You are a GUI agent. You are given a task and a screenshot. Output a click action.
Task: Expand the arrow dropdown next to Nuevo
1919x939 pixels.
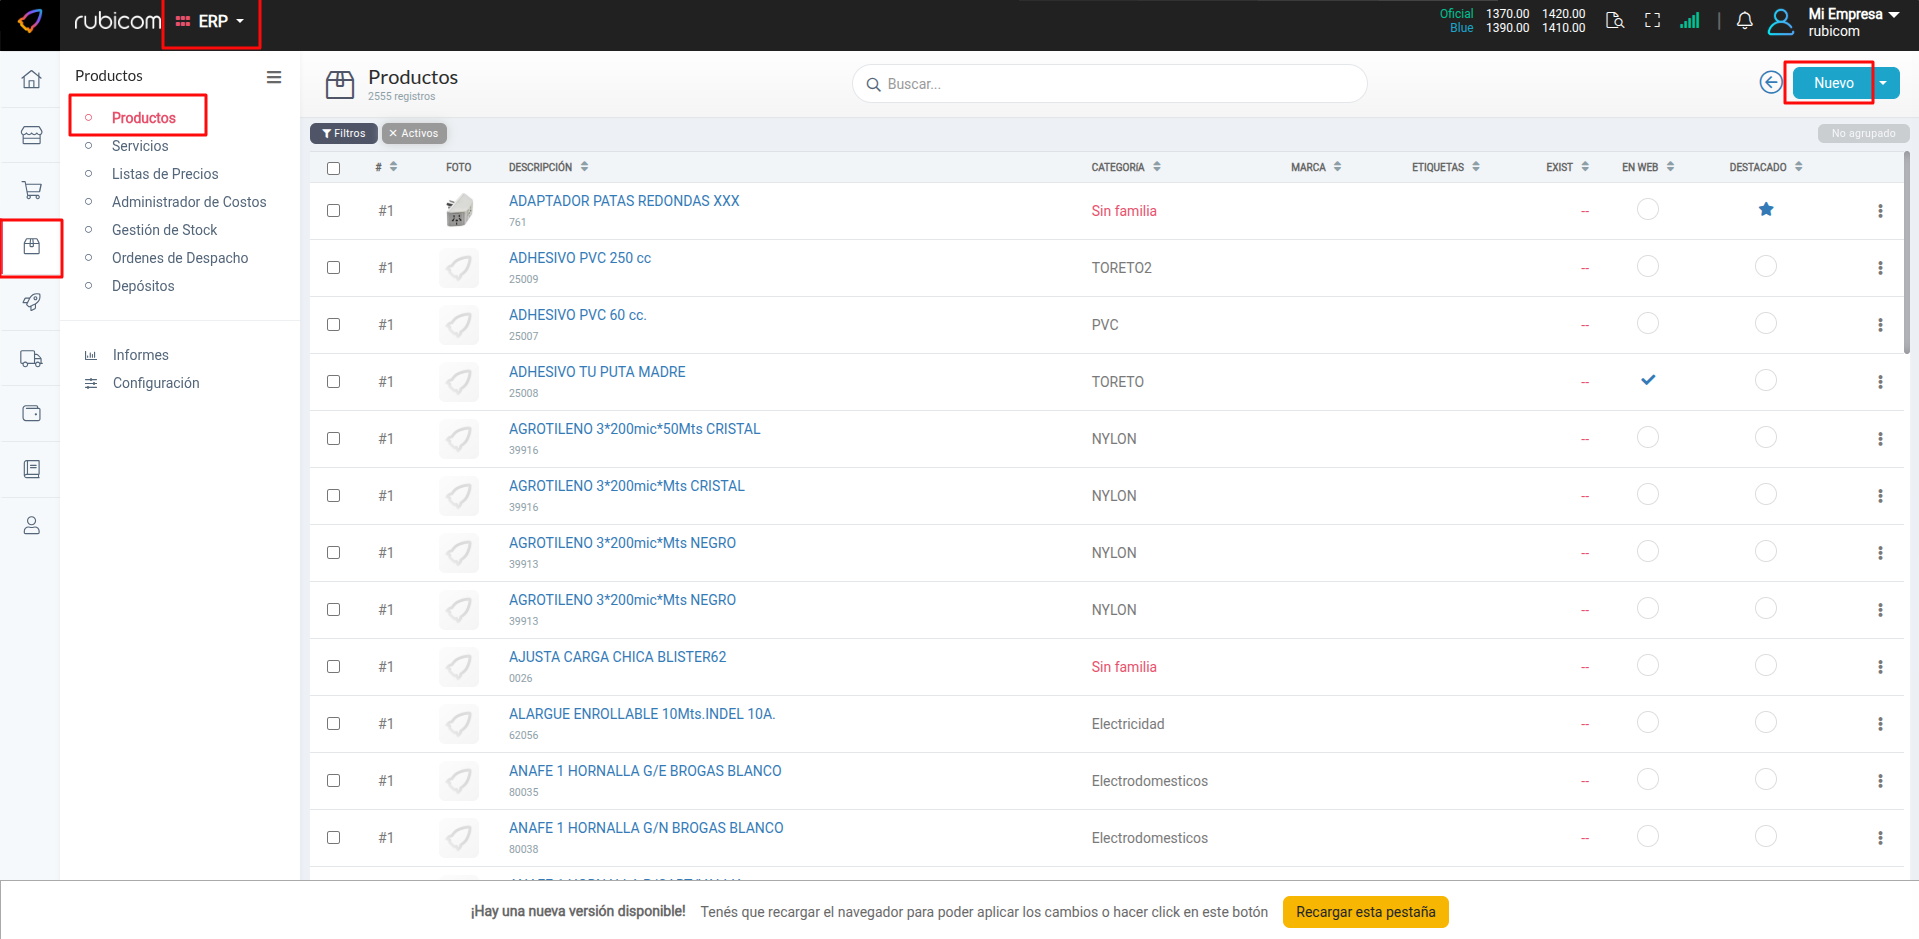click(x=1883, y=83)
